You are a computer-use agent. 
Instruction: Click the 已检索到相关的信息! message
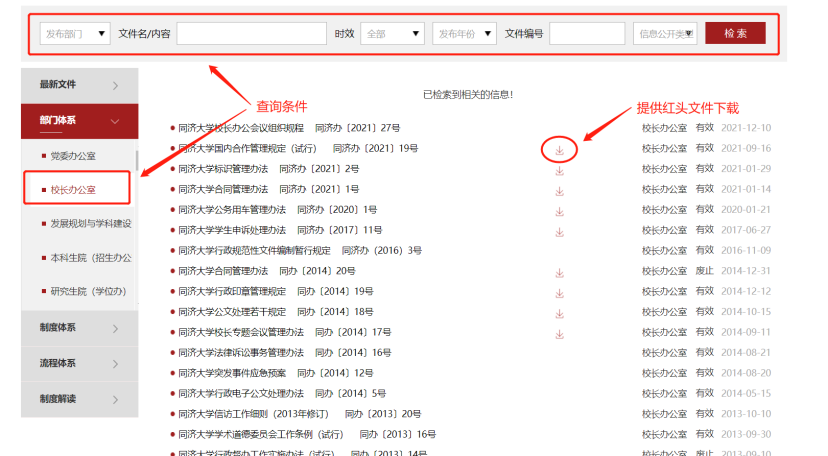pos(468,94)
